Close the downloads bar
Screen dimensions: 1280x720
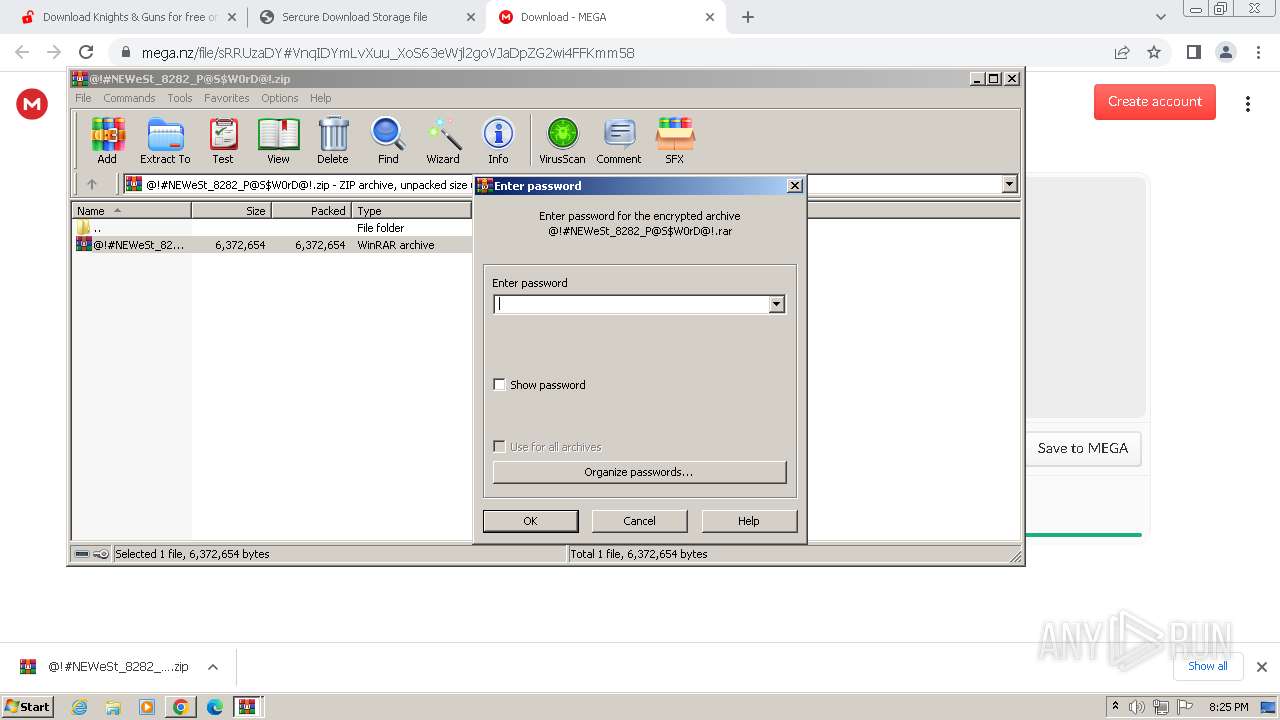[x=1262, y=667]
